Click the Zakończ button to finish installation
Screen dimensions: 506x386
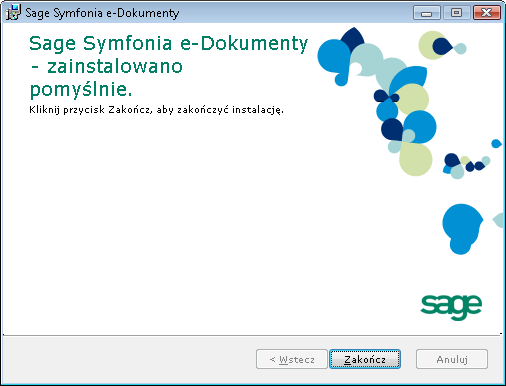point(365,359)
